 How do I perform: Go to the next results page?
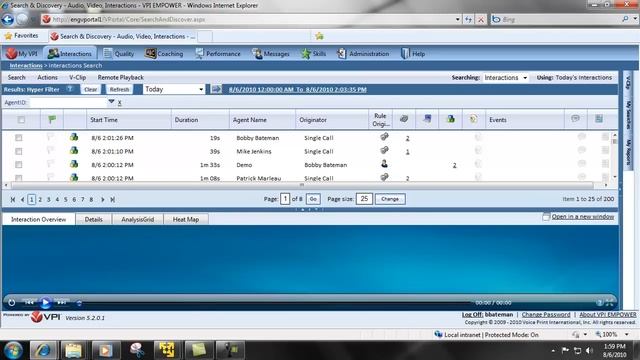(102, 199)
